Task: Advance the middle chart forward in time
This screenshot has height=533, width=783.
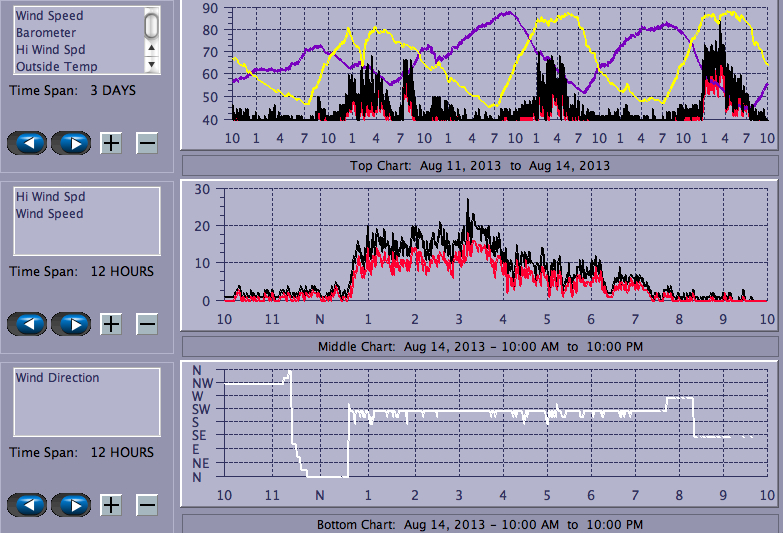Action: [71, 324]
